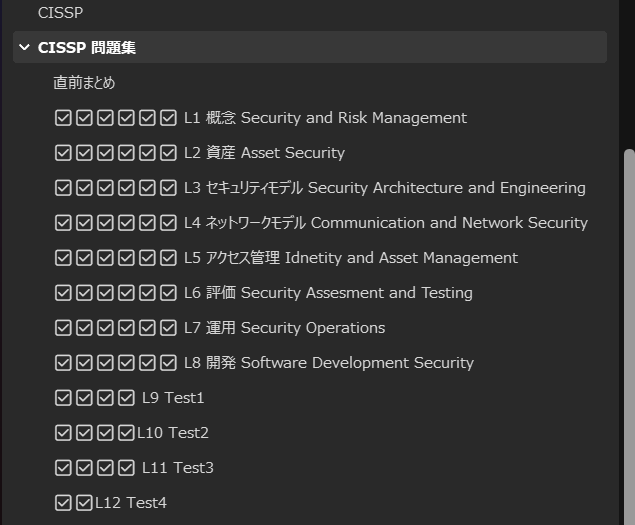
Task: Collapse the CISSP 問題集 section
Action: coord(24,47)
